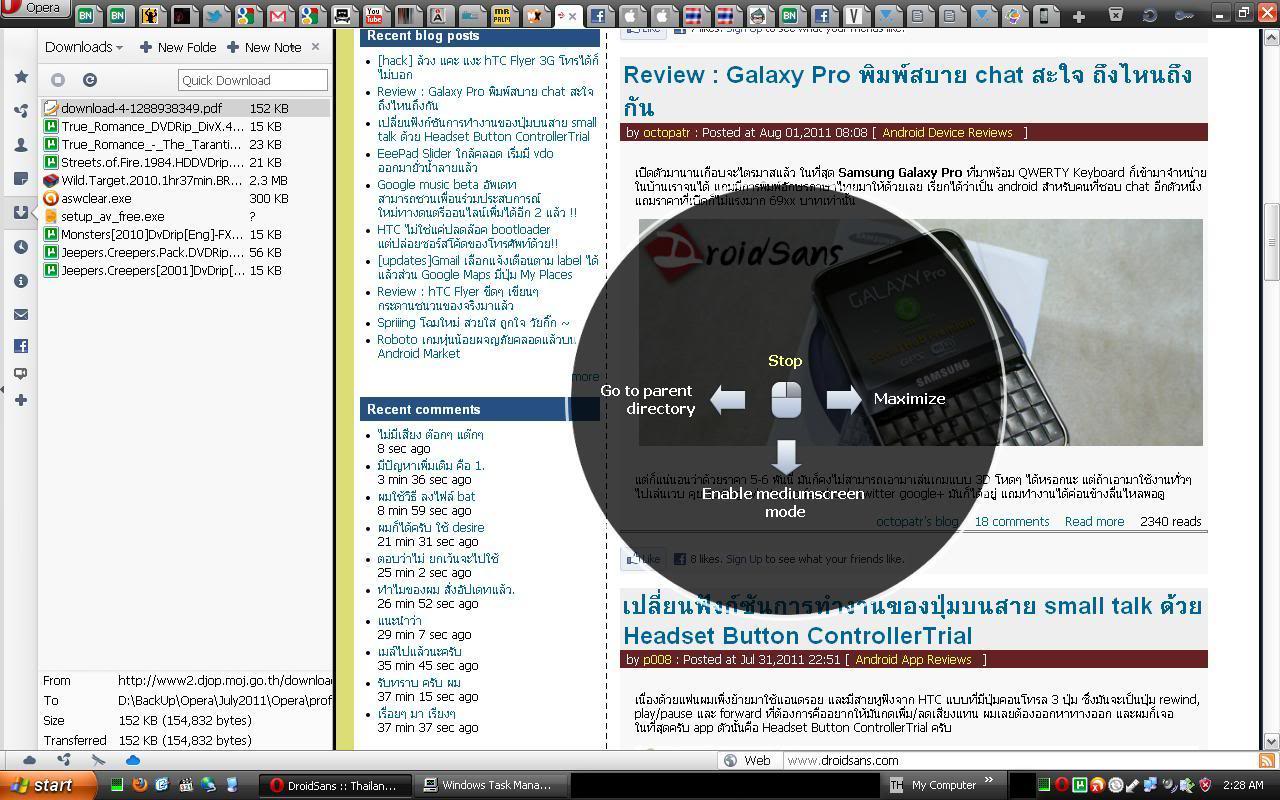Open the Downloads panel dropdown
Viewport: 1280px width, 800px height.
click(84, 47)
